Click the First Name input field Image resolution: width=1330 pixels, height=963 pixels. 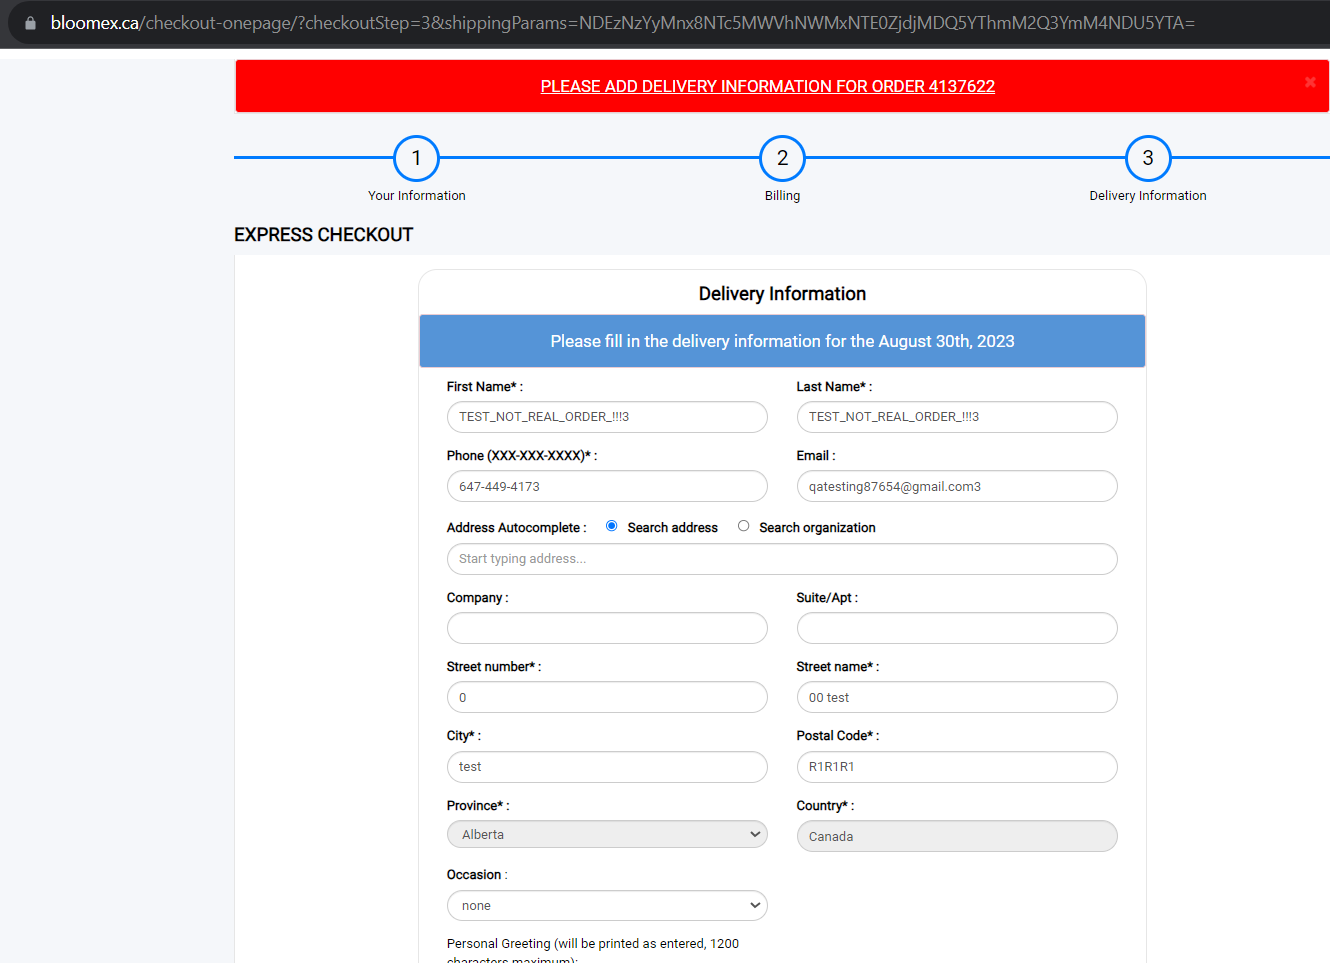[607, 417]
